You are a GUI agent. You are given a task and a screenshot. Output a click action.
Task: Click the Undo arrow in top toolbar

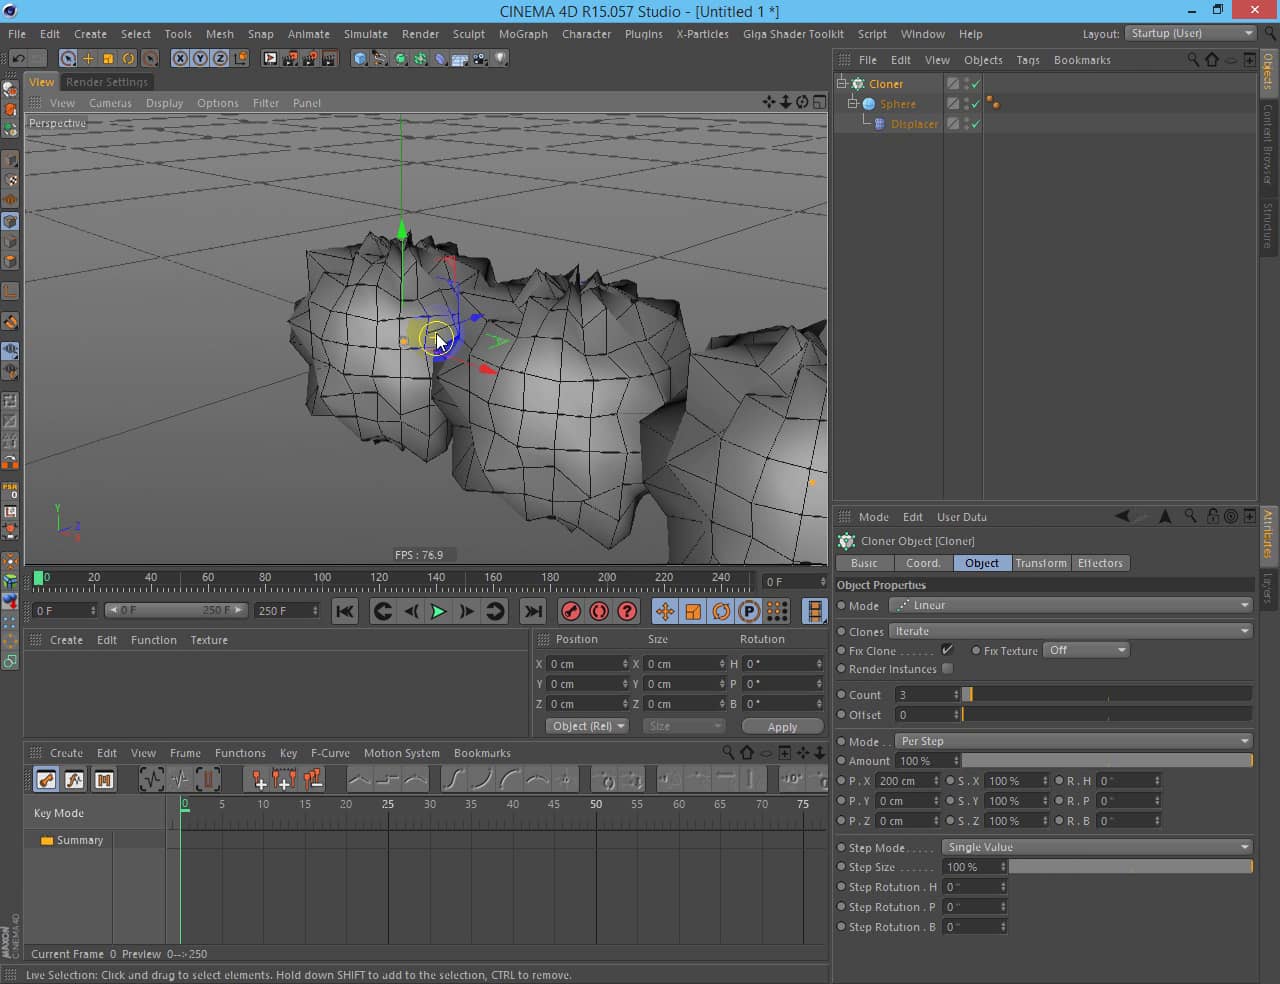(17, 59)
